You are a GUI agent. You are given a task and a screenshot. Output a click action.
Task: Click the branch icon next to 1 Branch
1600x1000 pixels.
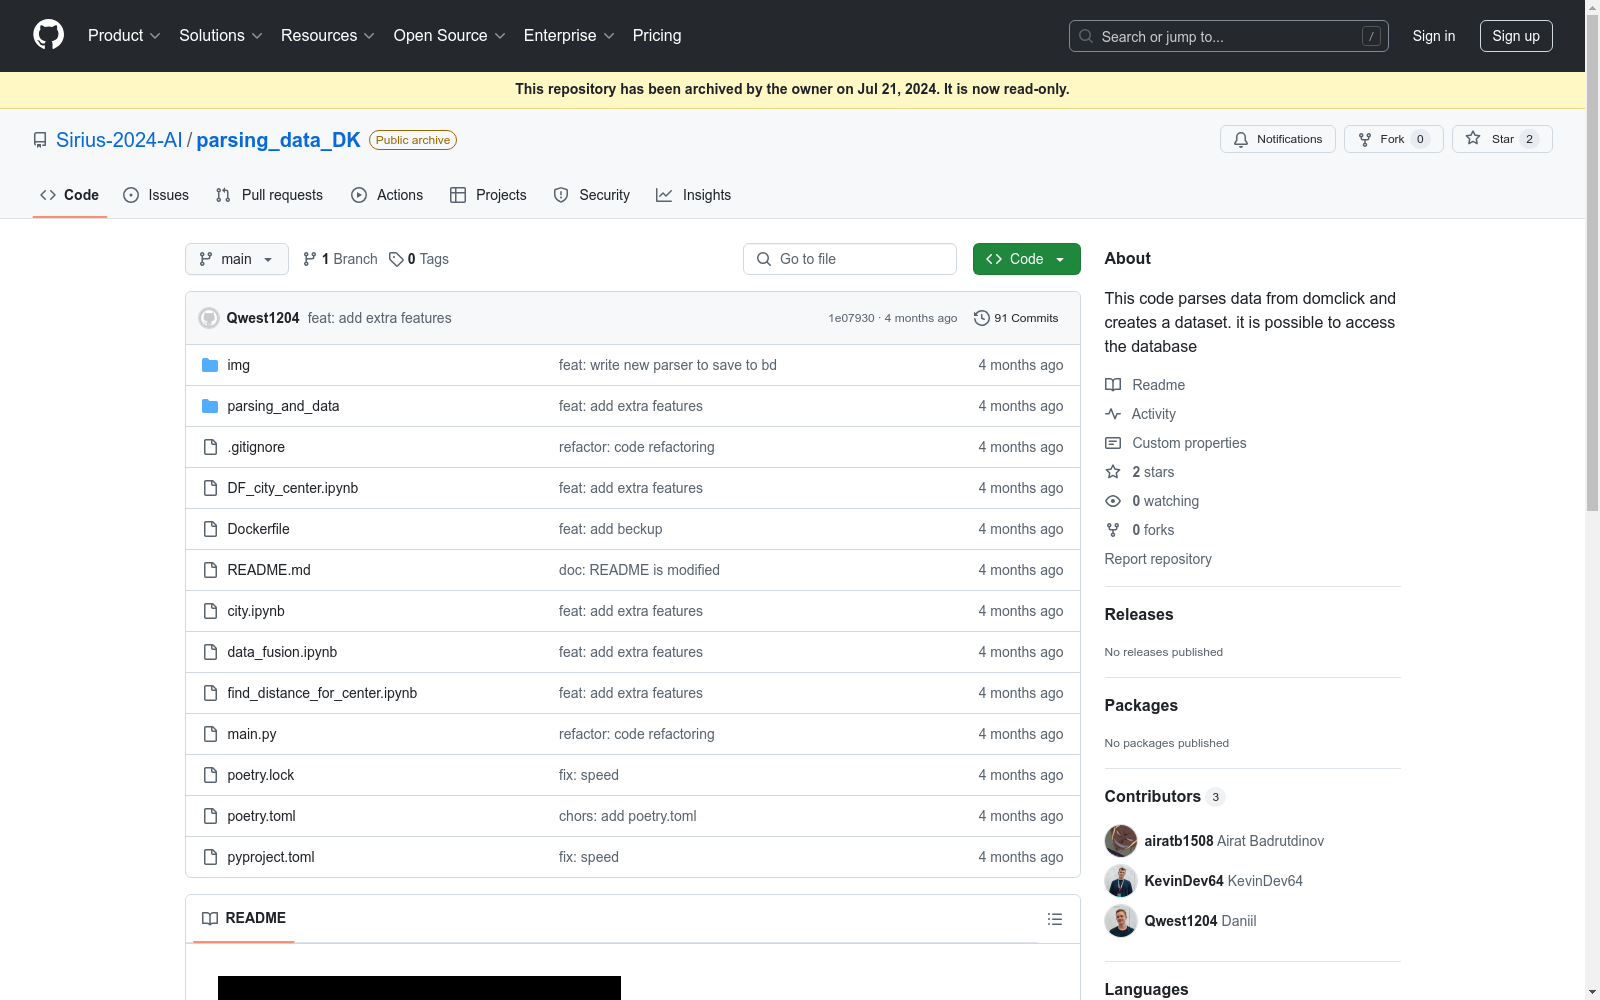310,259
